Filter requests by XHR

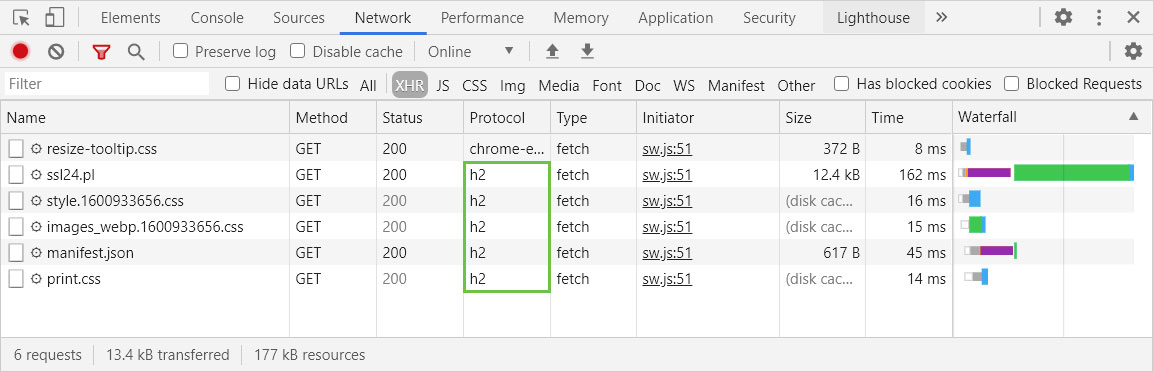pos(410,85)
